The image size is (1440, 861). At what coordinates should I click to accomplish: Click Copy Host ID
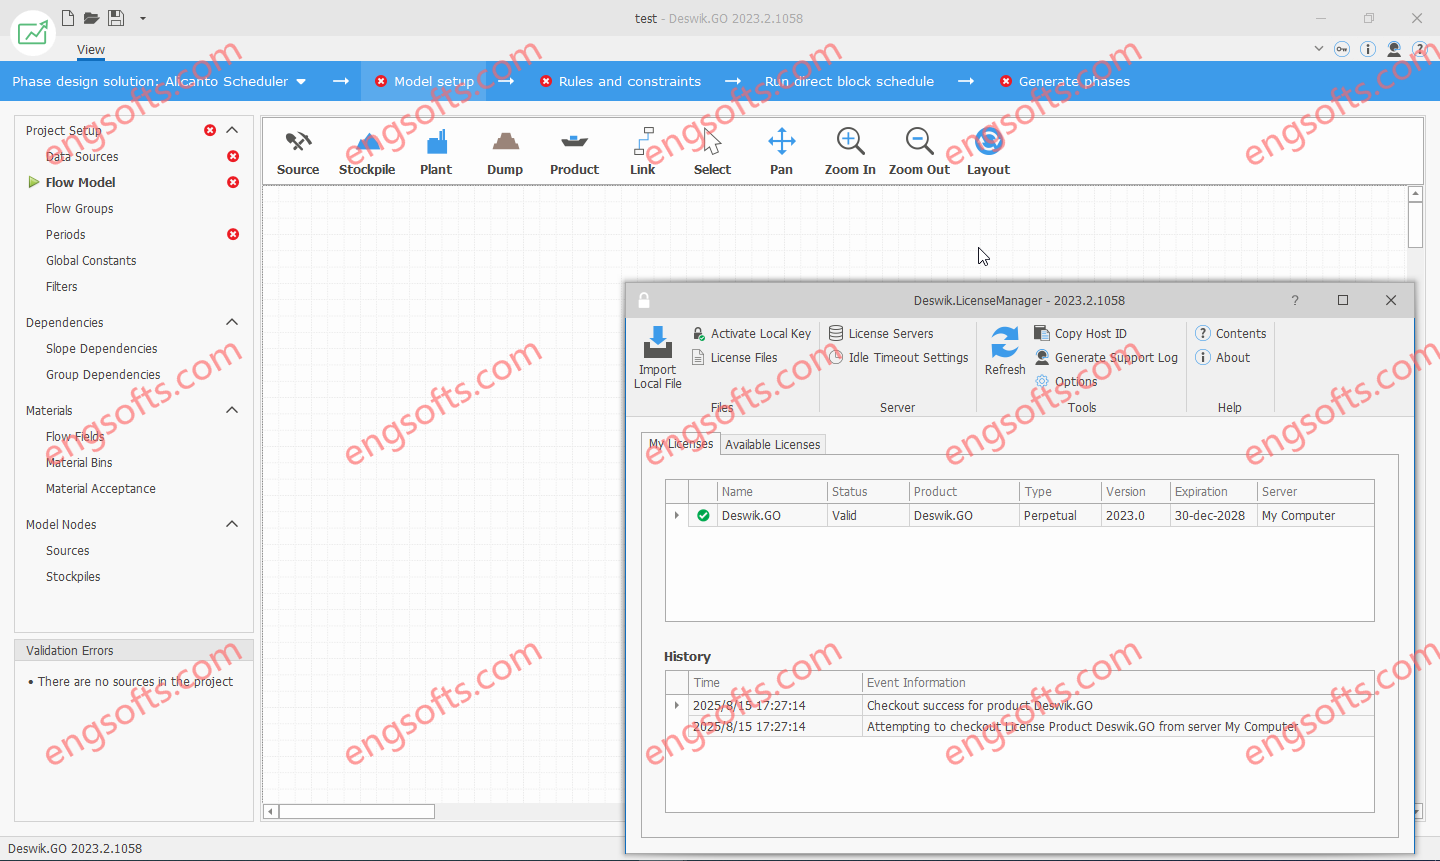(1080, 334)
